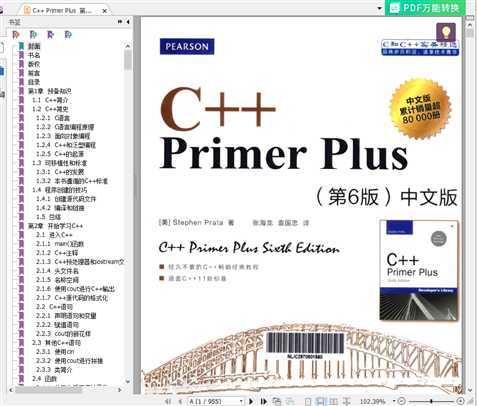Image resolution: width=477 pixels, height=406 pixels.
Task: Click the zoom out minus button
Action: coord(402,401)
